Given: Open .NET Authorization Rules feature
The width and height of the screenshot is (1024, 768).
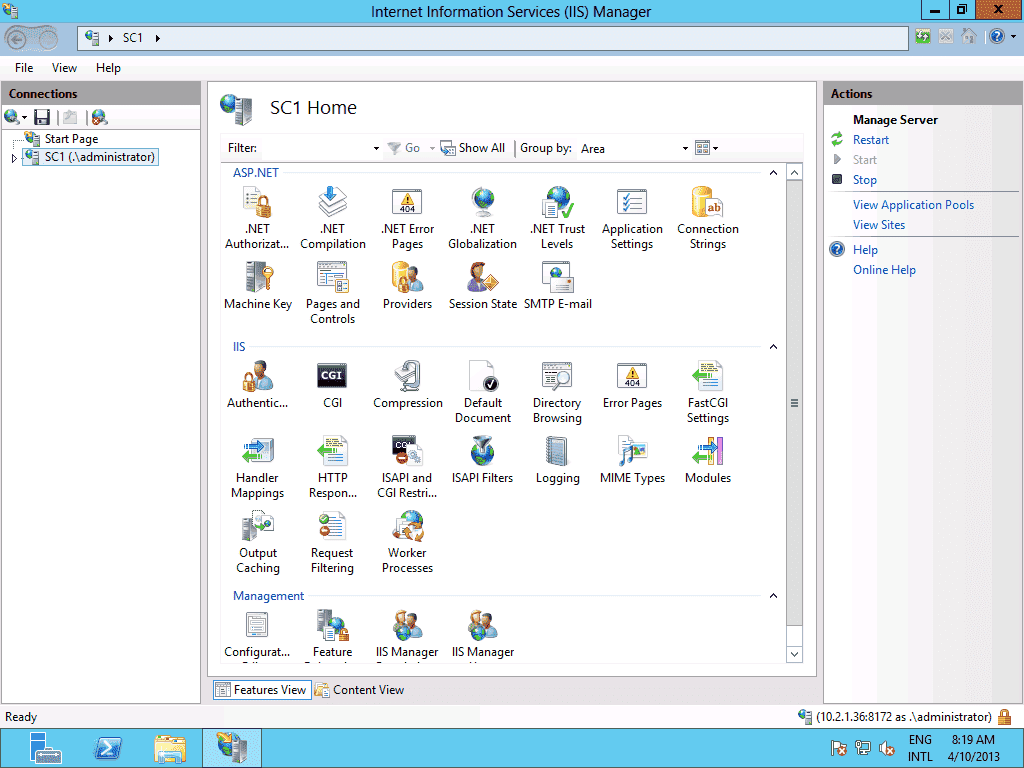Looking at the screenshot, I should [257, 217].
